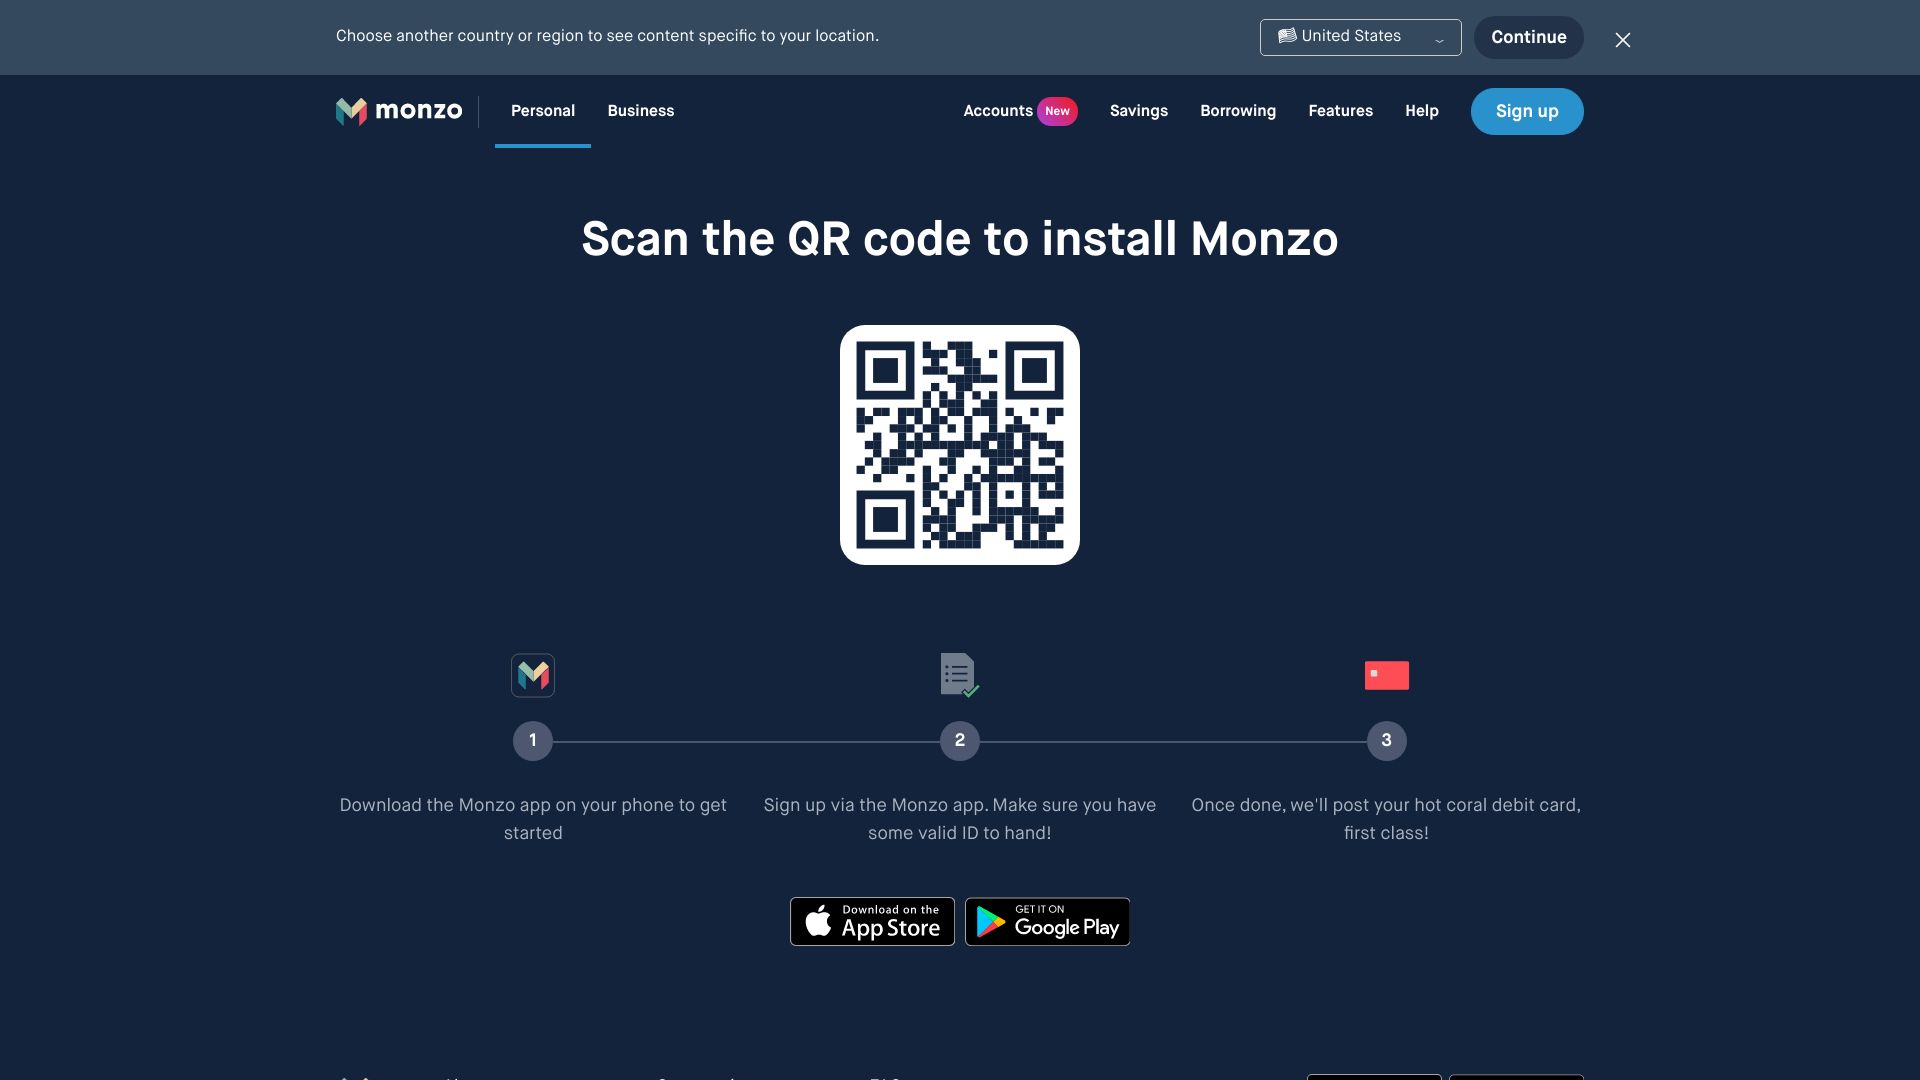Click the Sign up button

click(x=1527, y=111)
